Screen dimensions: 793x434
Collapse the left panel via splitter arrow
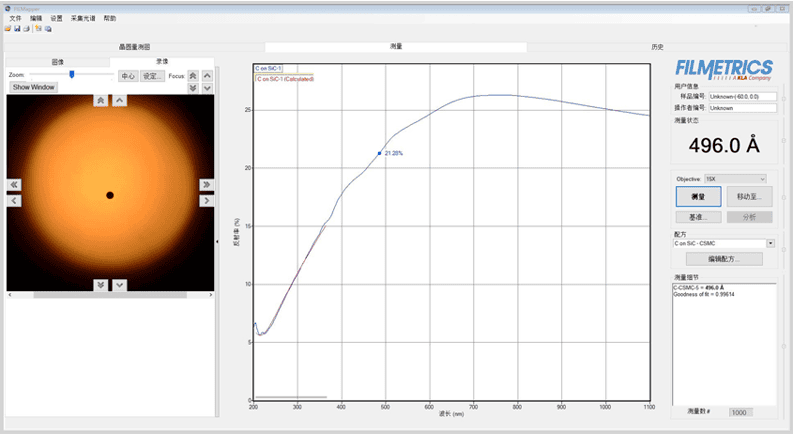[x=218, y=240]
